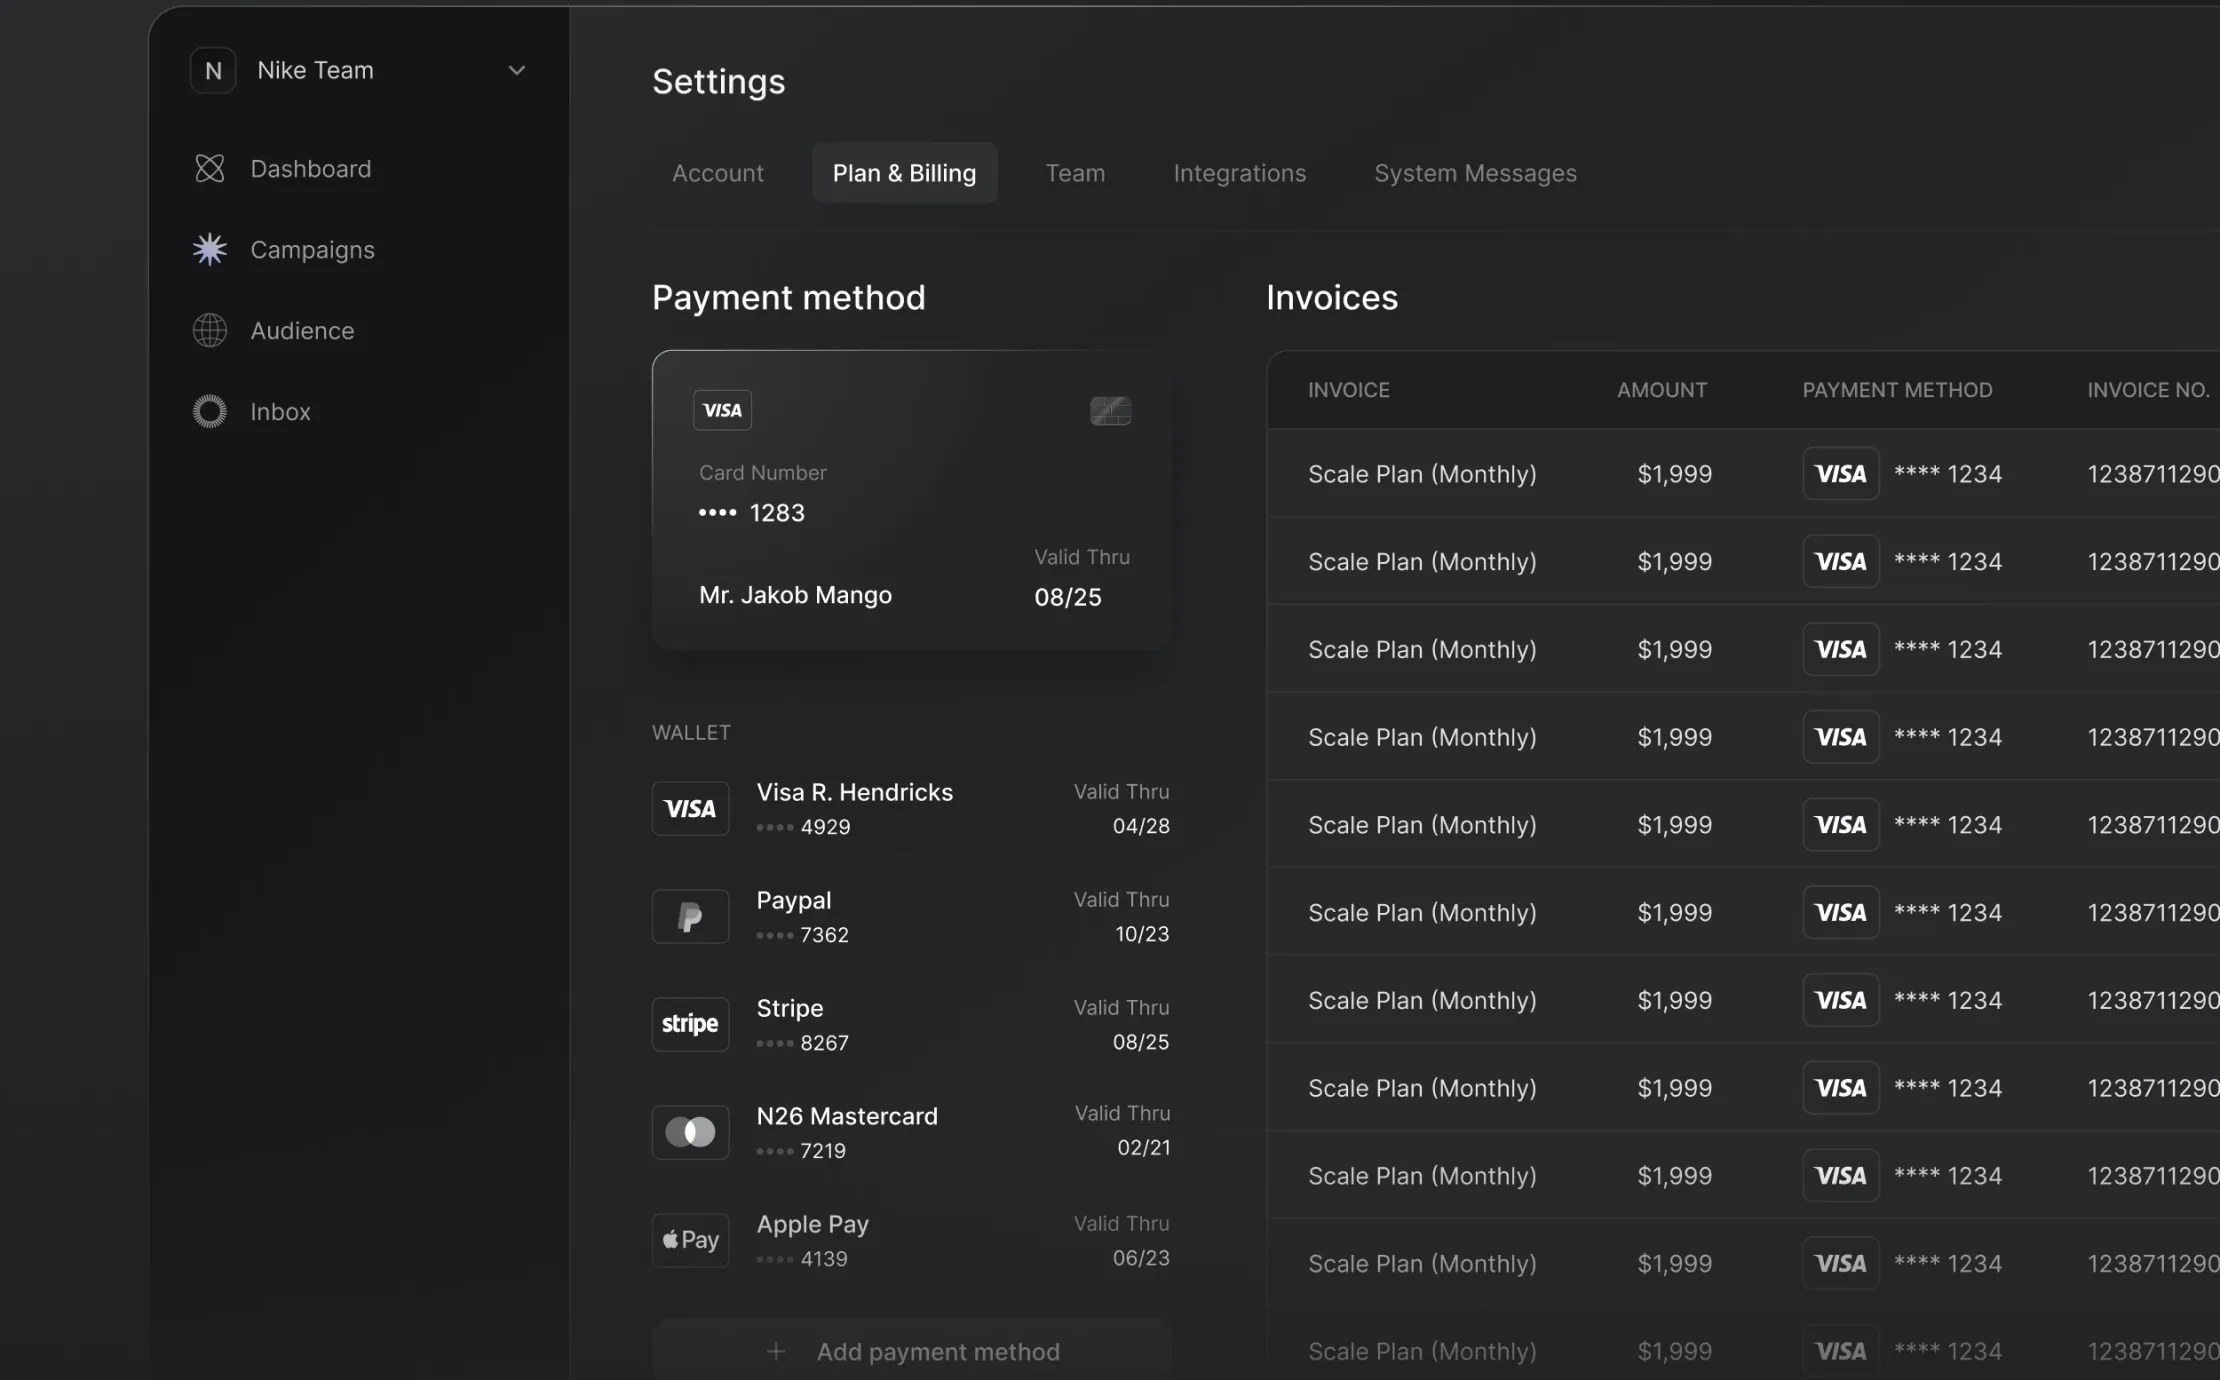Open Inbox from the sidebar
This screenshot has width=2220, height=1380.
point(280,412)
